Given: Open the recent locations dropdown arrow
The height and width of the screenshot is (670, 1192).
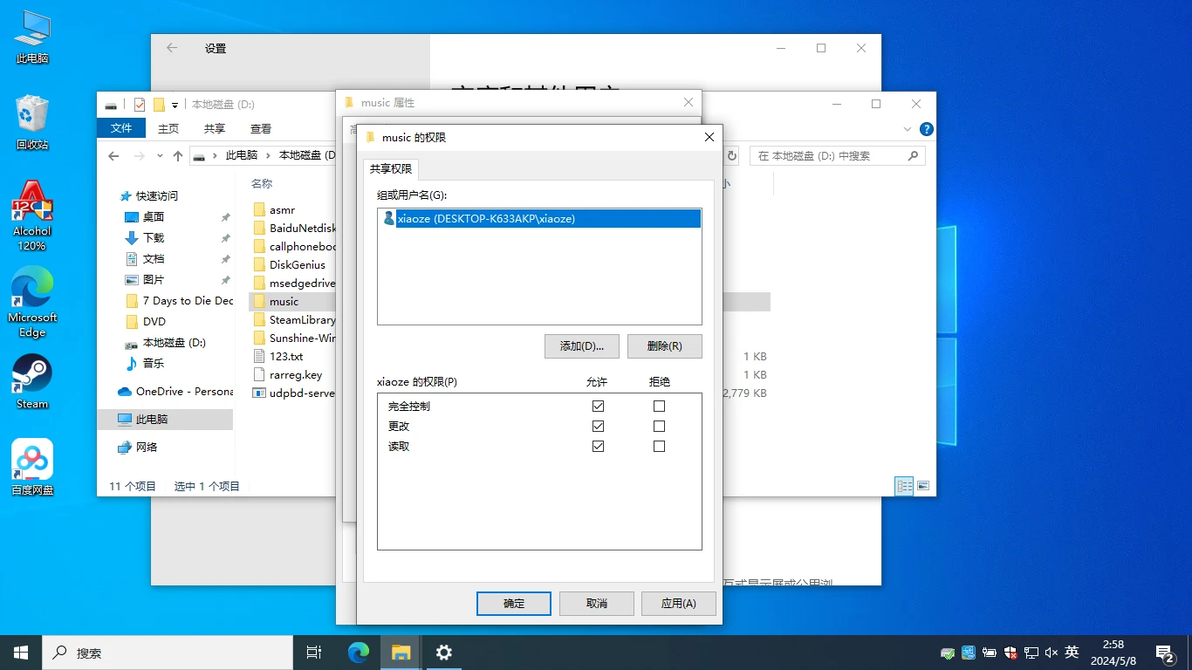Looking at the screenshot, I should pos(160,156).
